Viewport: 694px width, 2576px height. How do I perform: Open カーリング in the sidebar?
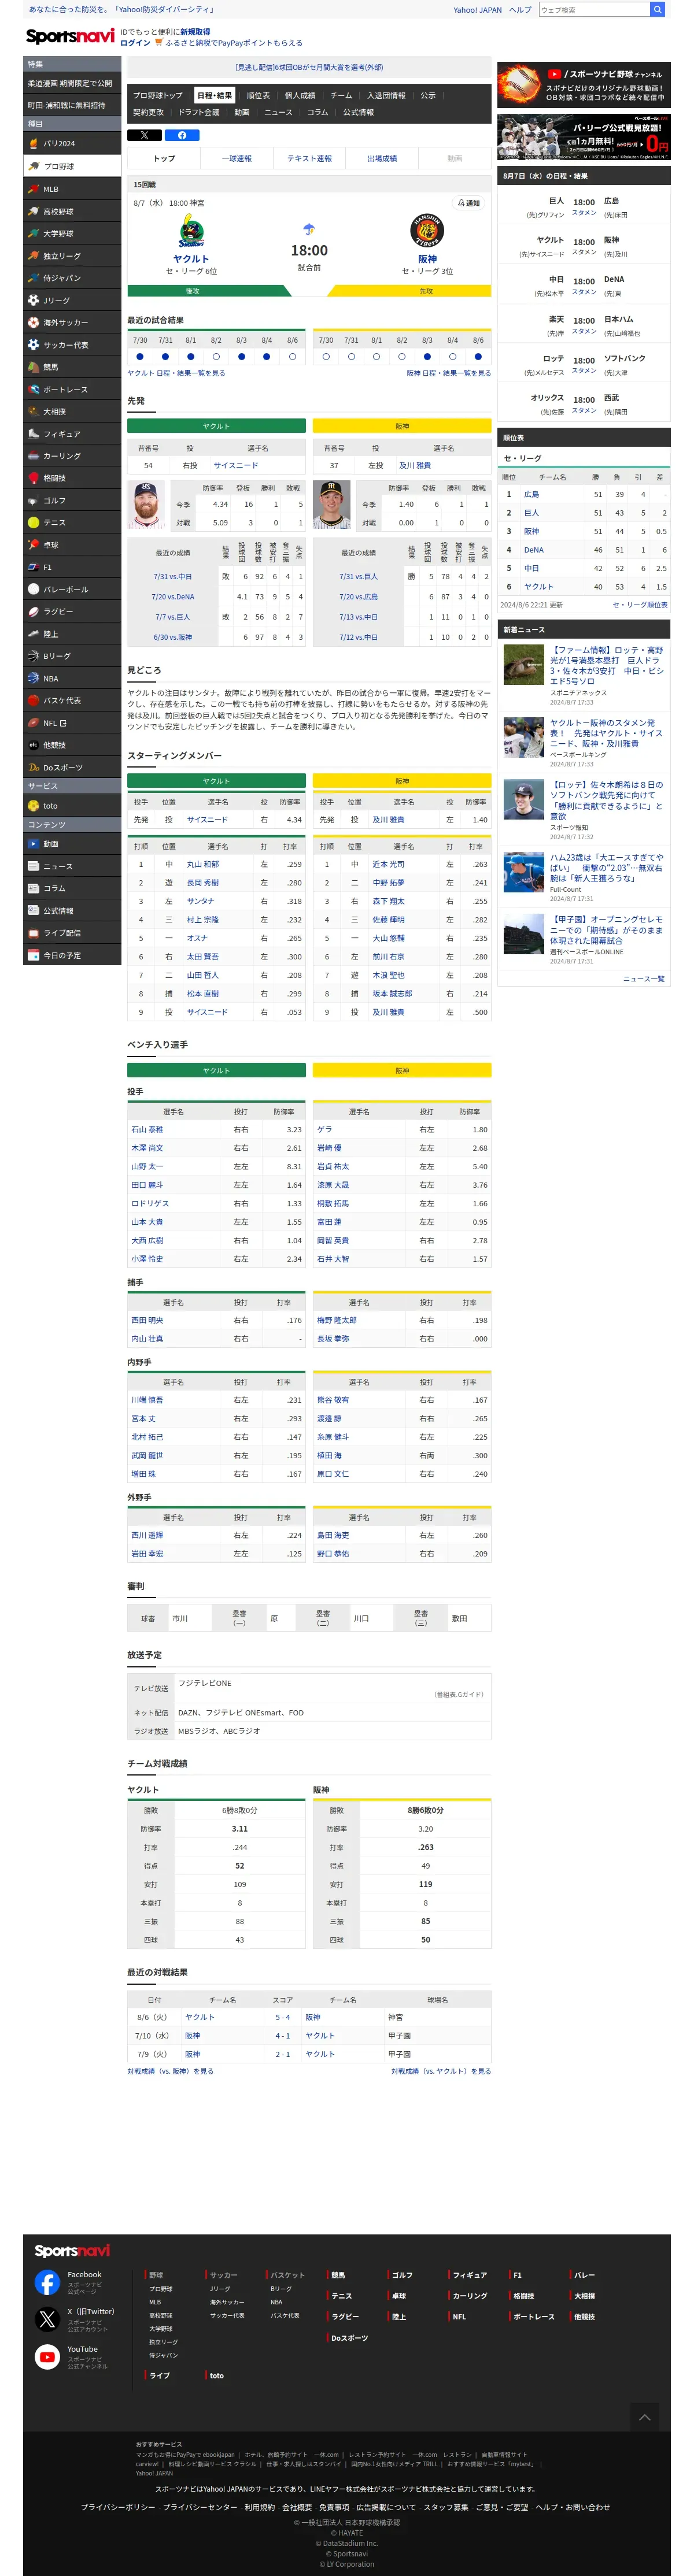(72, 456)
